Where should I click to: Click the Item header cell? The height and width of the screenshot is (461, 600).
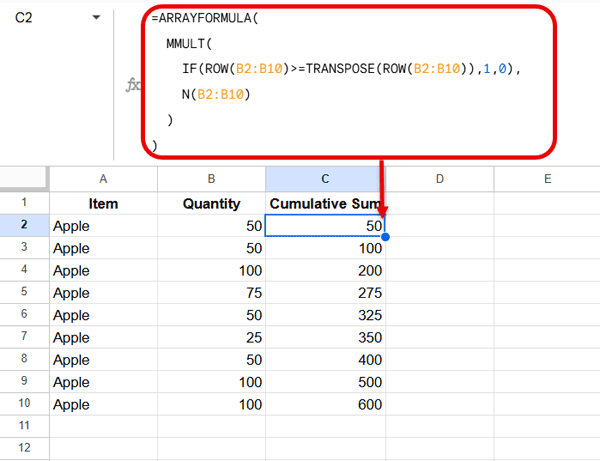click(x=103, y=204)
